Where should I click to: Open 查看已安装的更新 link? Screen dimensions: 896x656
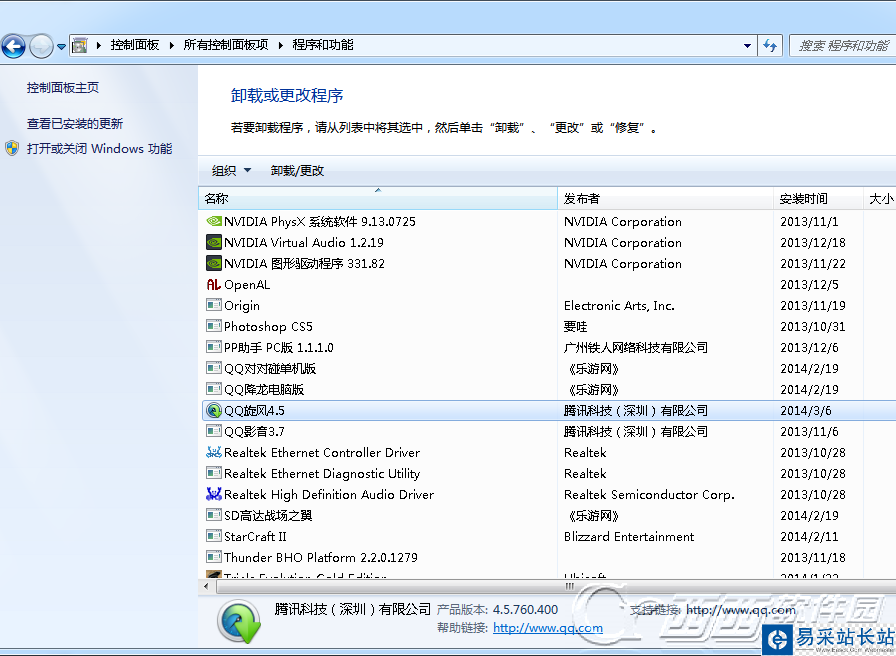(x=75, y=123)
